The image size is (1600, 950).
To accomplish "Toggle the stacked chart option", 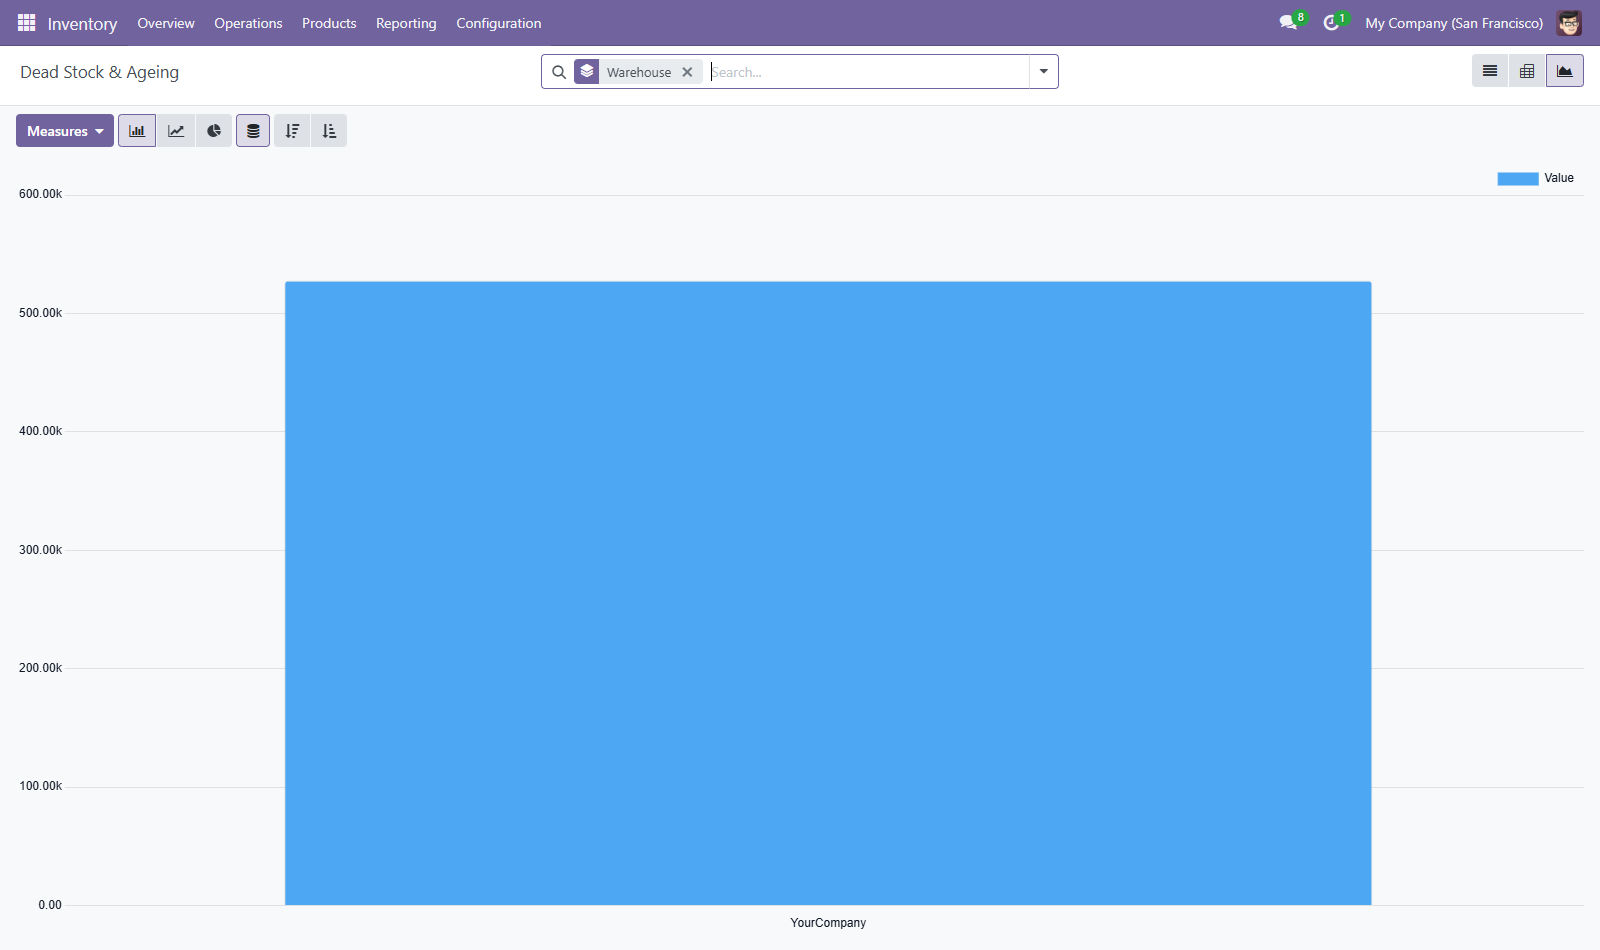I will [x=253, y=131].
